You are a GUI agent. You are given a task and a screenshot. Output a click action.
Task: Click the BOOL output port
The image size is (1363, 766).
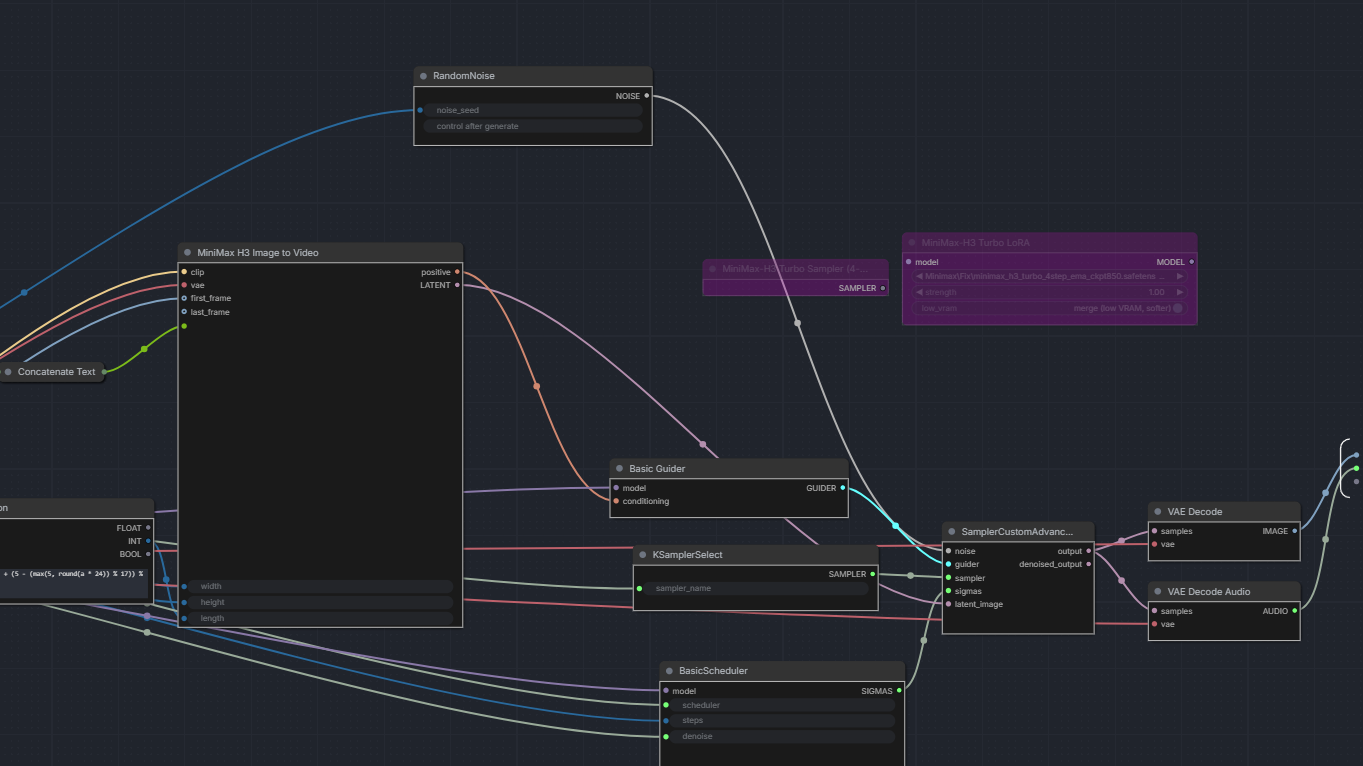tap(149, 554)
